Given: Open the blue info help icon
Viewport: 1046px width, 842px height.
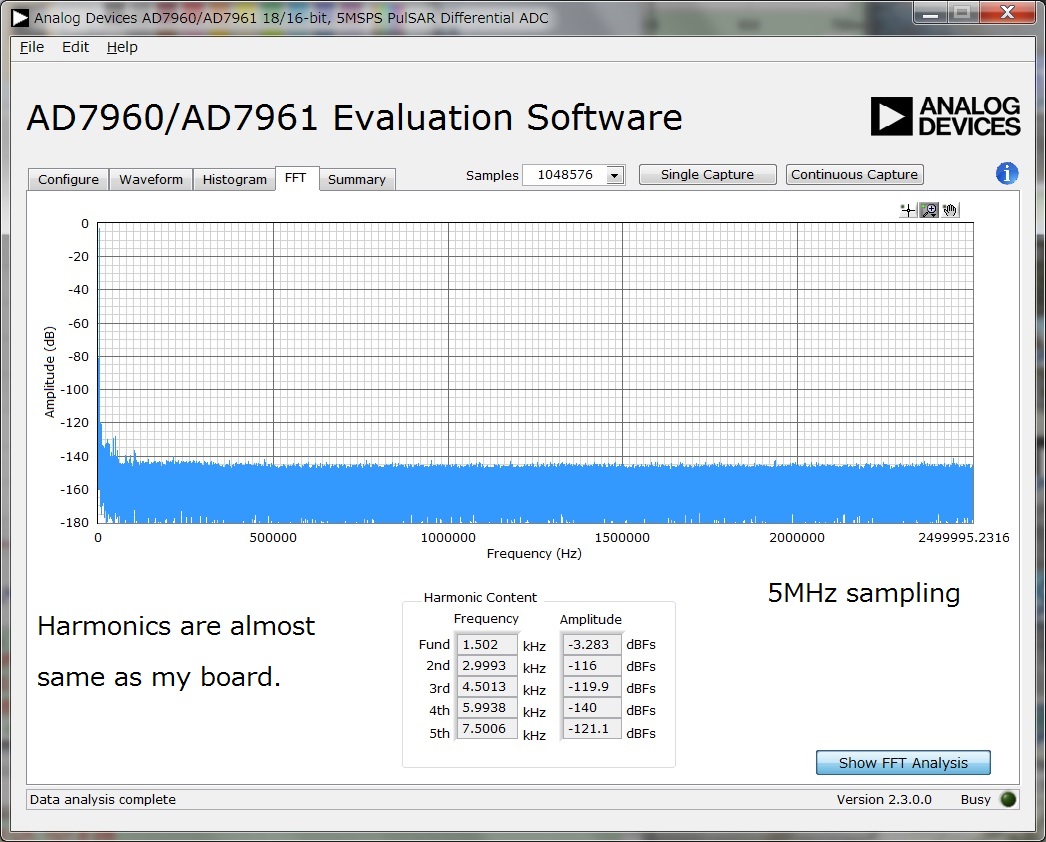Looking at the screenshot, I should [1007, 173].
